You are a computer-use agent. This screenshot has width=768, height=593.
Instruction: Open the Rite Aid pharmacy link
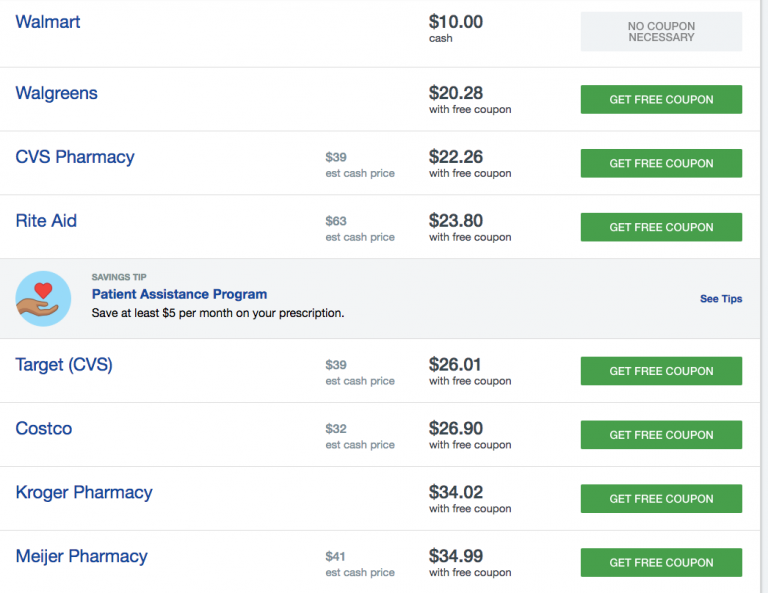[x=46, y=221]
